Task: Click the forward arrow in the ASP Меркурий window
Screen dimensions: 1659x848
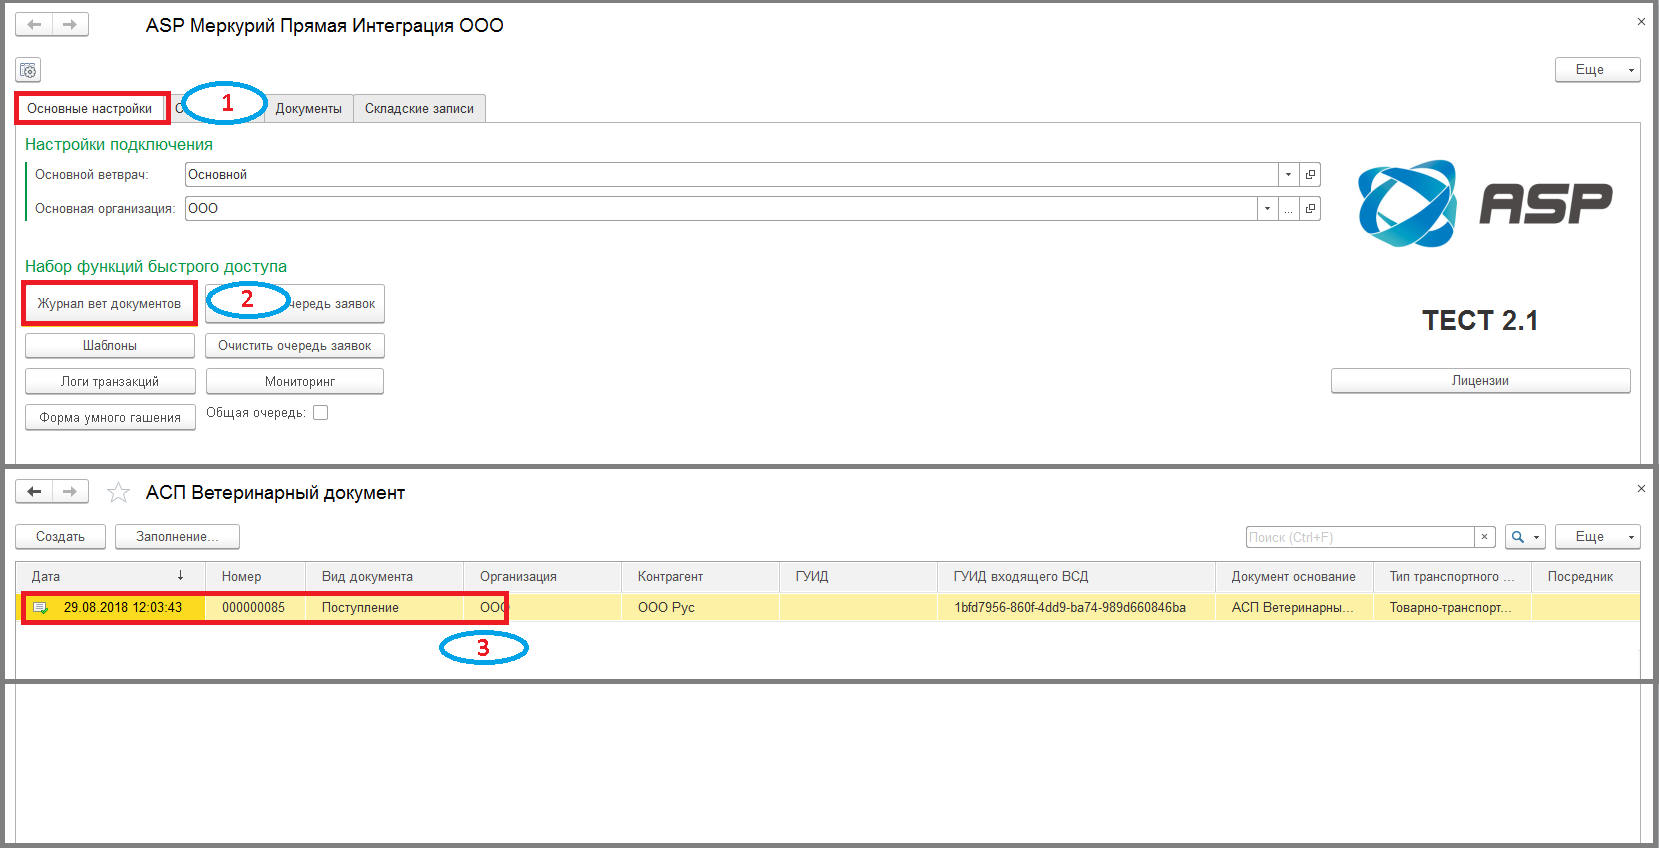Action: point(70,24)
